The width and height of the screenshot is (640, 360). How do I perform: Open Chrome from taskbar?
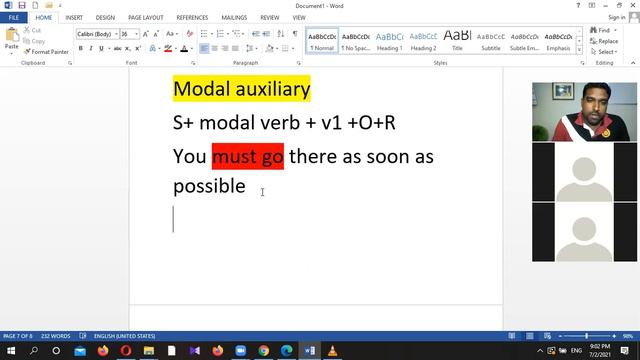[264, 351]
